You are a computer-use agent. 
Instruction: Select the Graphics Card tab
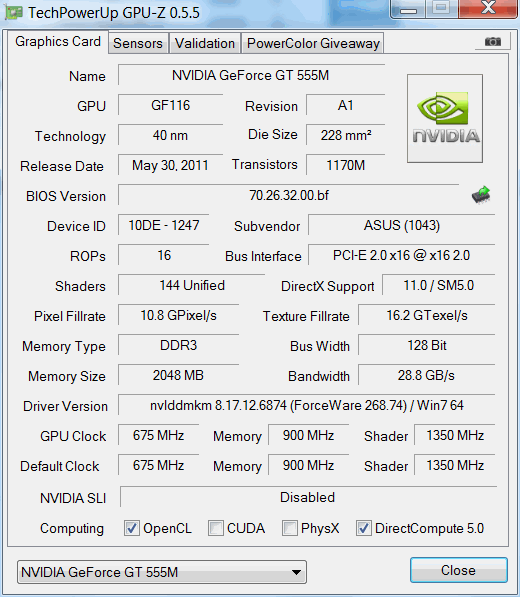(58, 42)
